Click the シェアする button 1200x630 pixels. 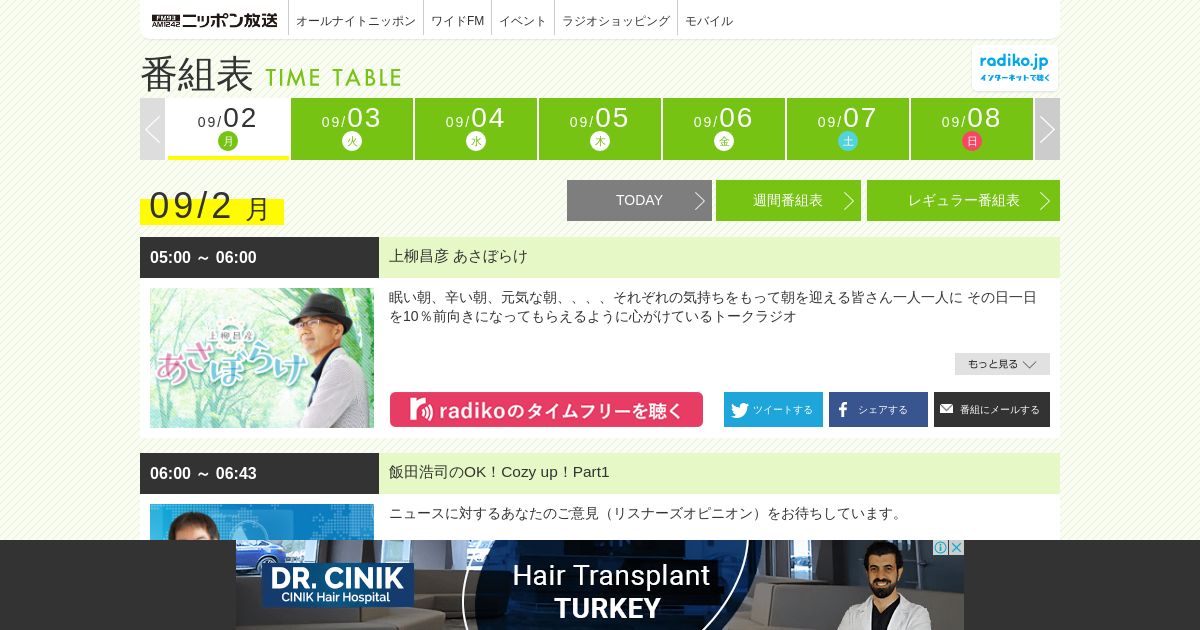click(878, 410)
